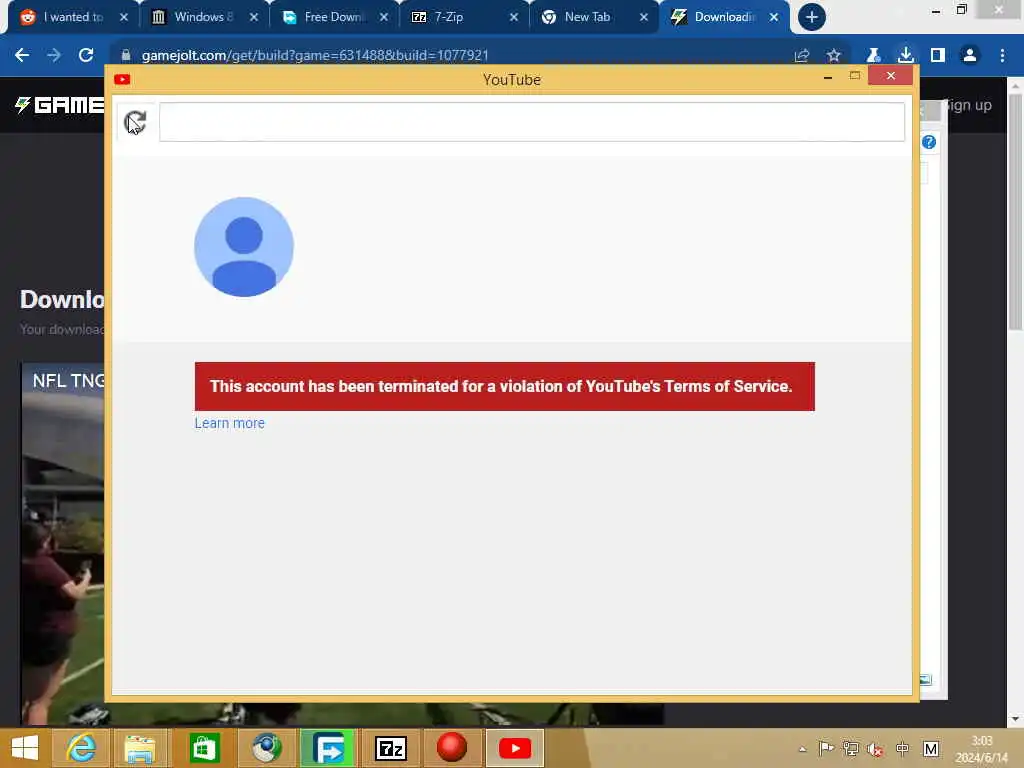Click the blue help question mark icon
The width and height of the screenshot is (1024, 768).
(929, 142)
